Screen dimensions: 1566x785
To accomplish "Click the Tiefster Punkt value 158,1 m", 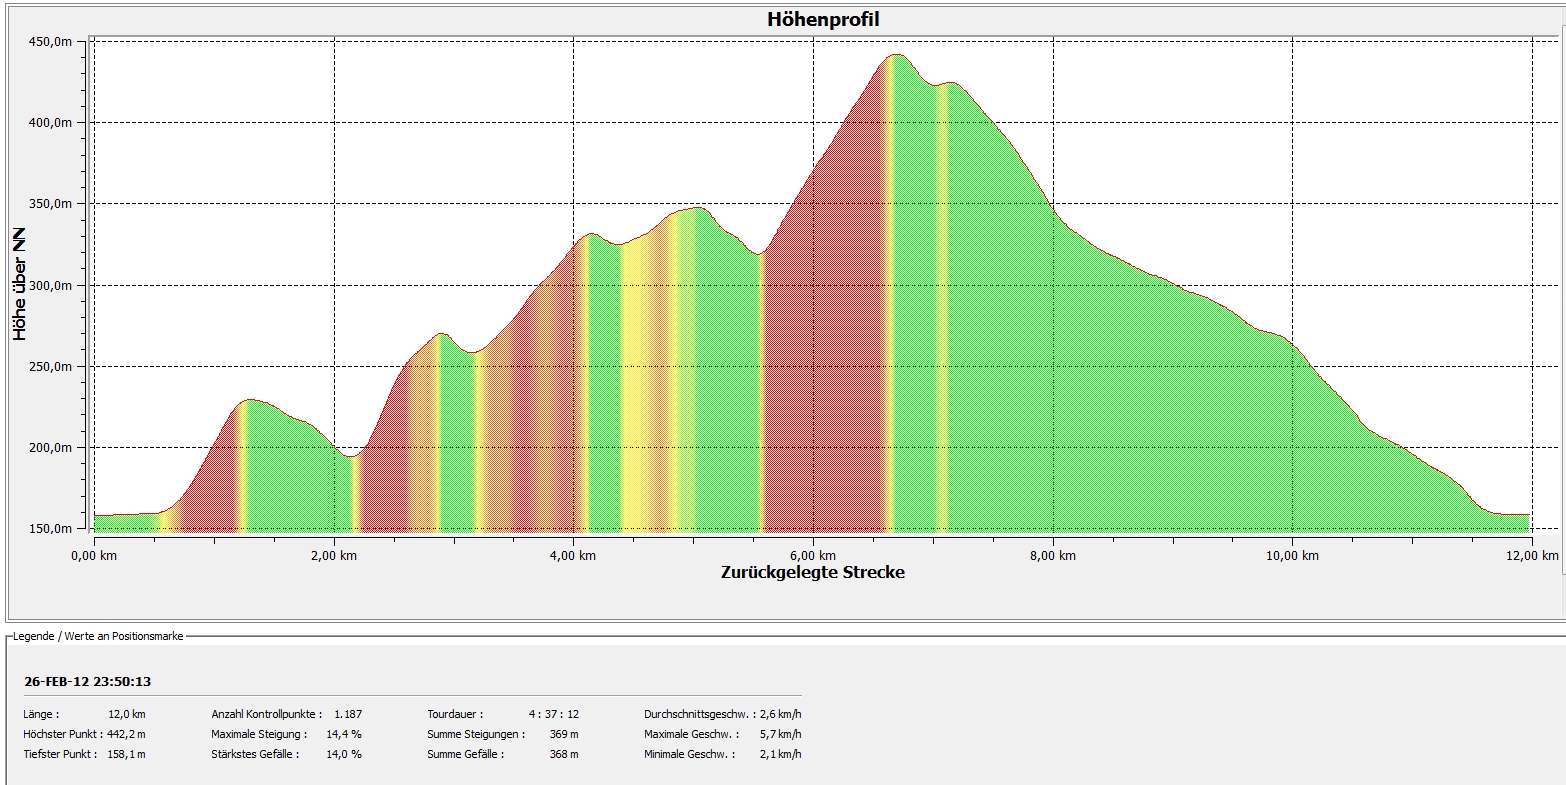I will tap(125, 754).
